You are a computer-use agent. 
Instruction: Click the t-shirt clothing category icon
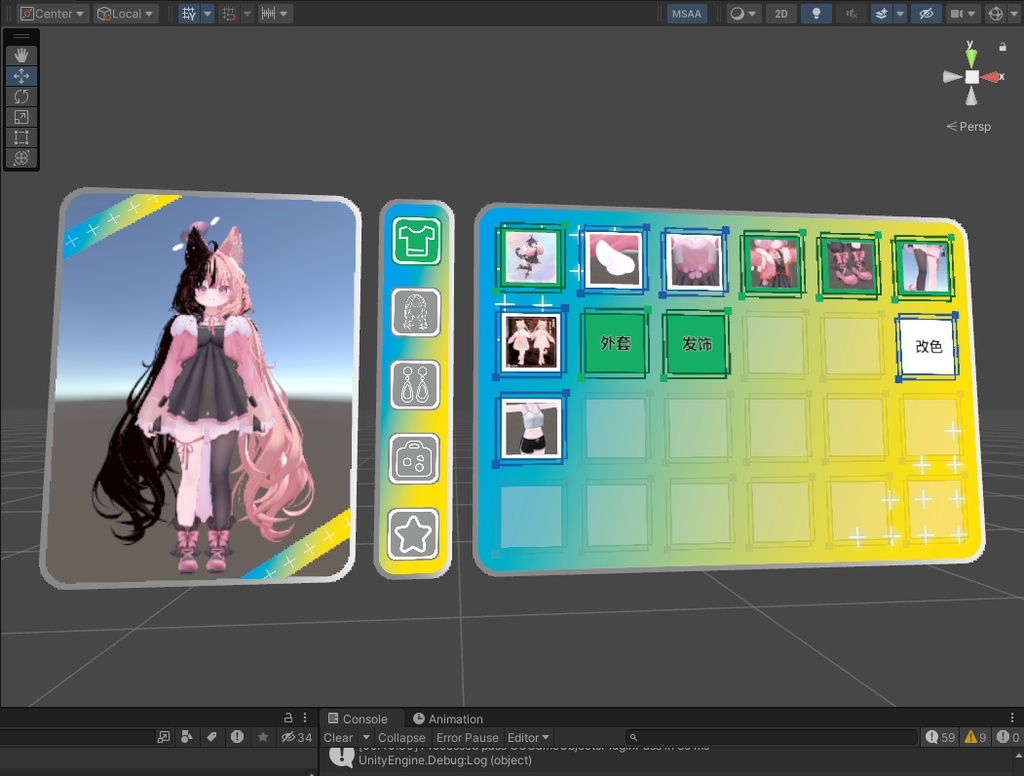417,241
